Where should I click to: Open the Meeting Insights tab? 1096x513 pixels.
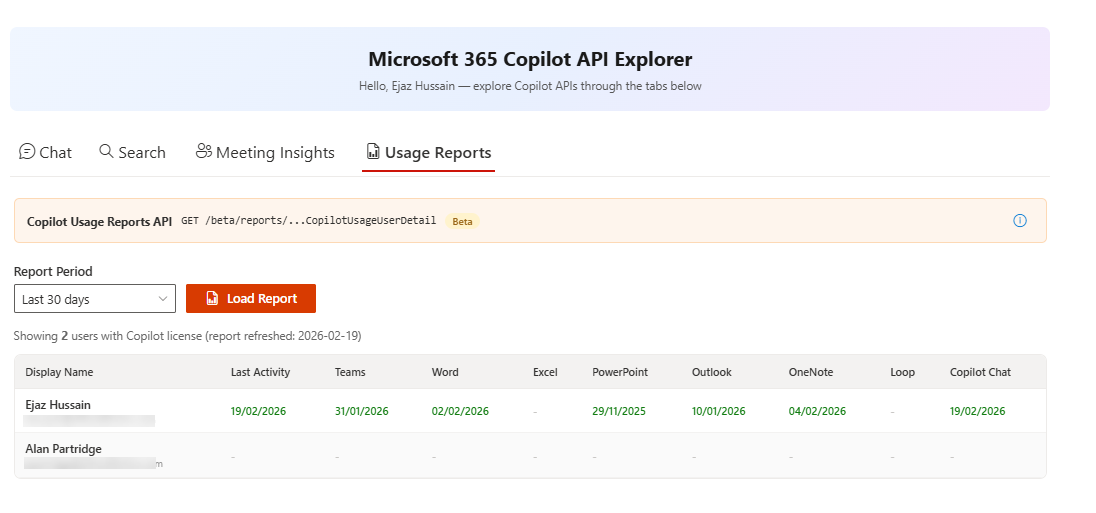pos(265,152)
